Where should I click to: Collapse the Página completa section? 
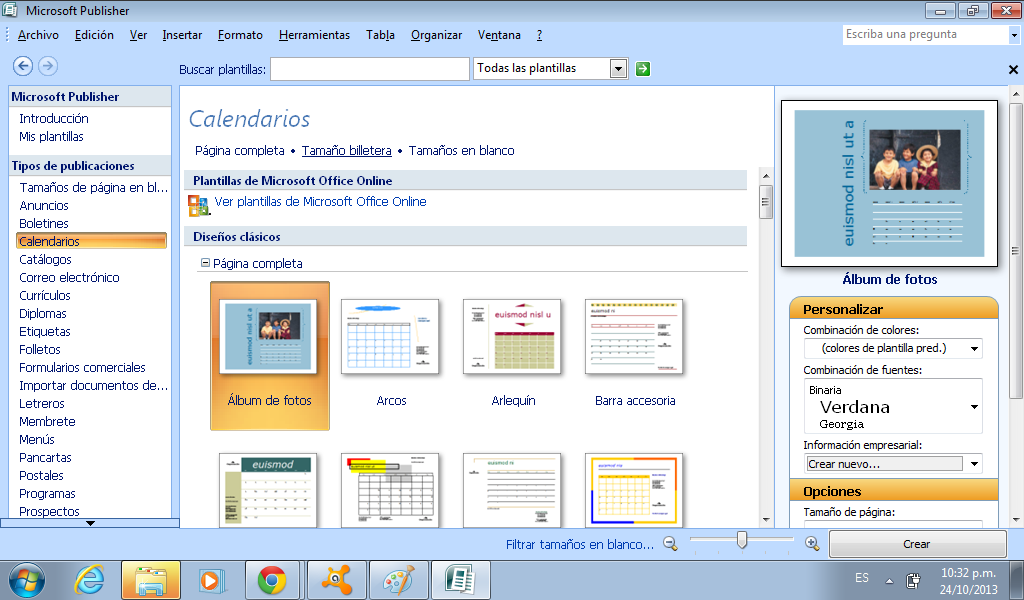pyautogui.click(x=205, y=263)
